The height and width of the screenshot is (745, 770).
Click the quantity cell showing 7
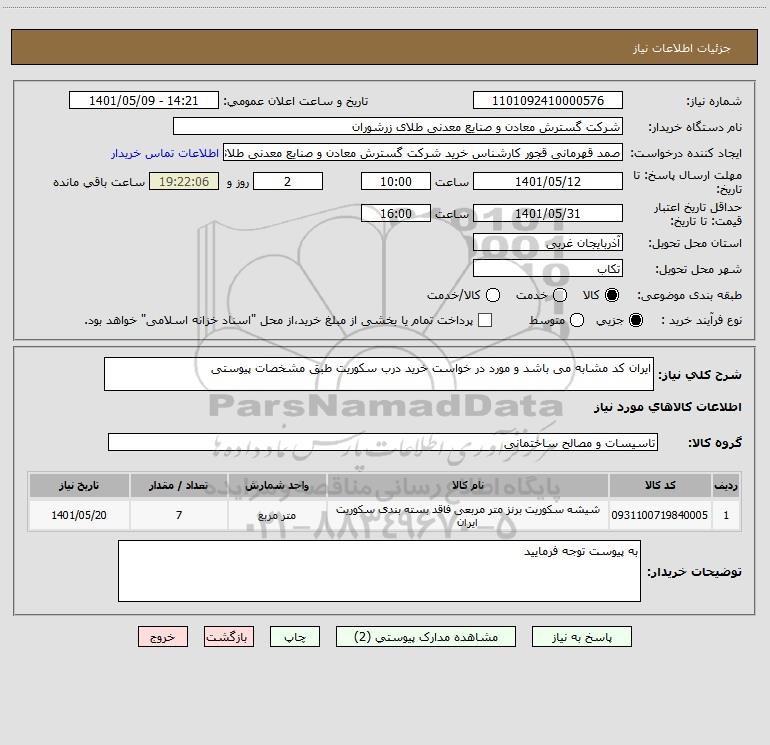(179, 515)
